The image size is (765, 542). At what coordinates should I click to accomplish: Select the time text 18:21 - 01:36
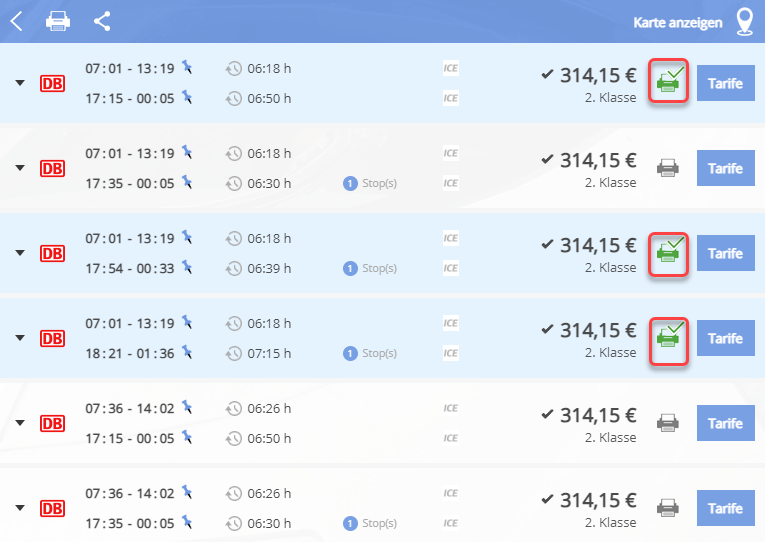130,353
